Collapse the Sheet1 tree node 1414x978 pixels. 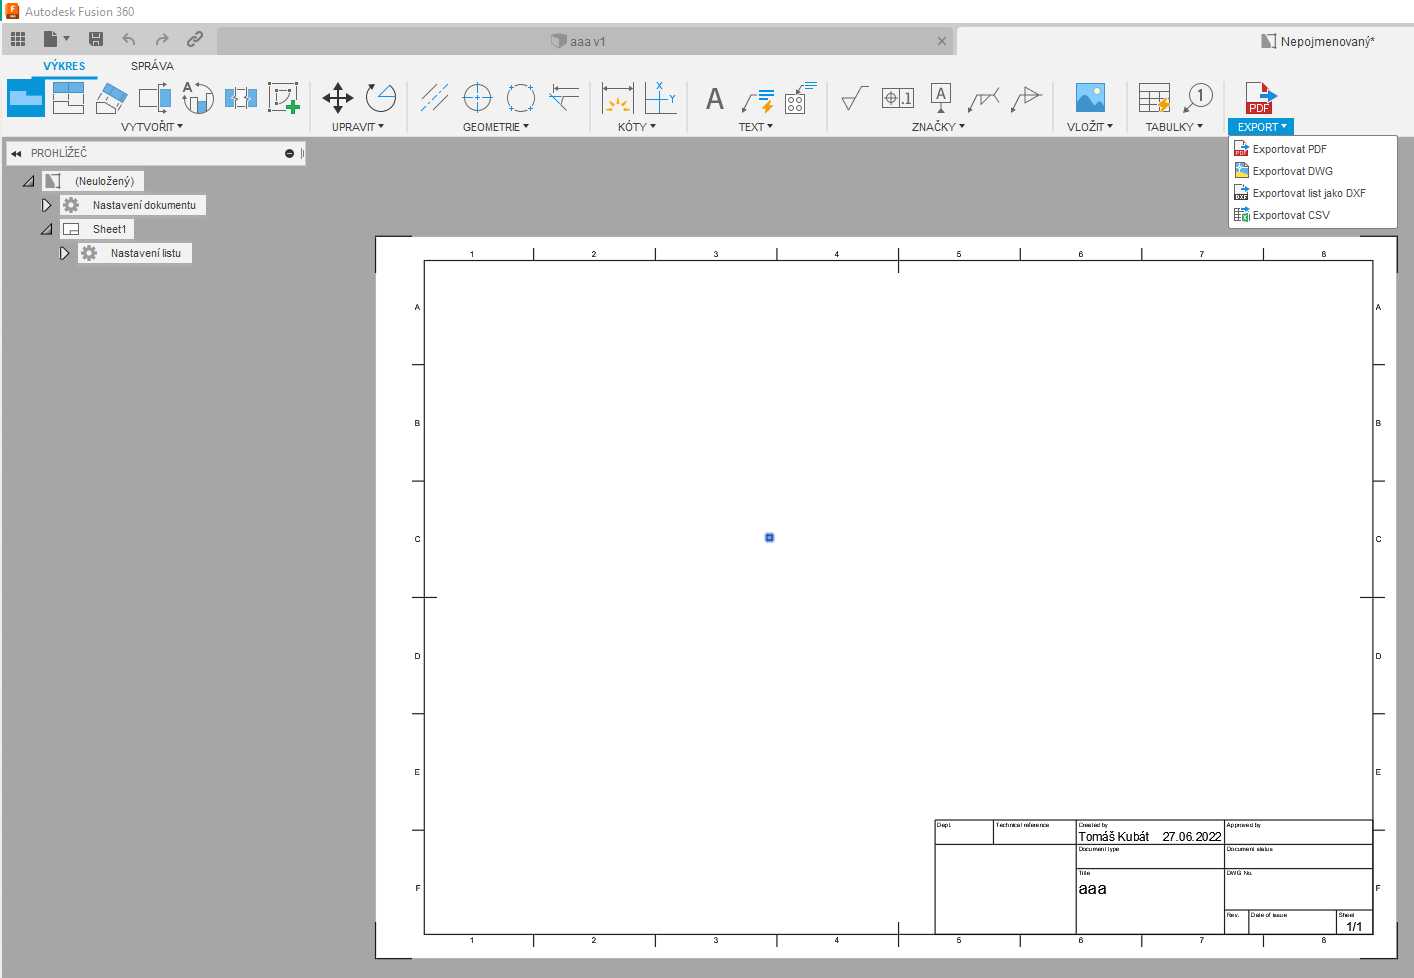pos(46,229)
